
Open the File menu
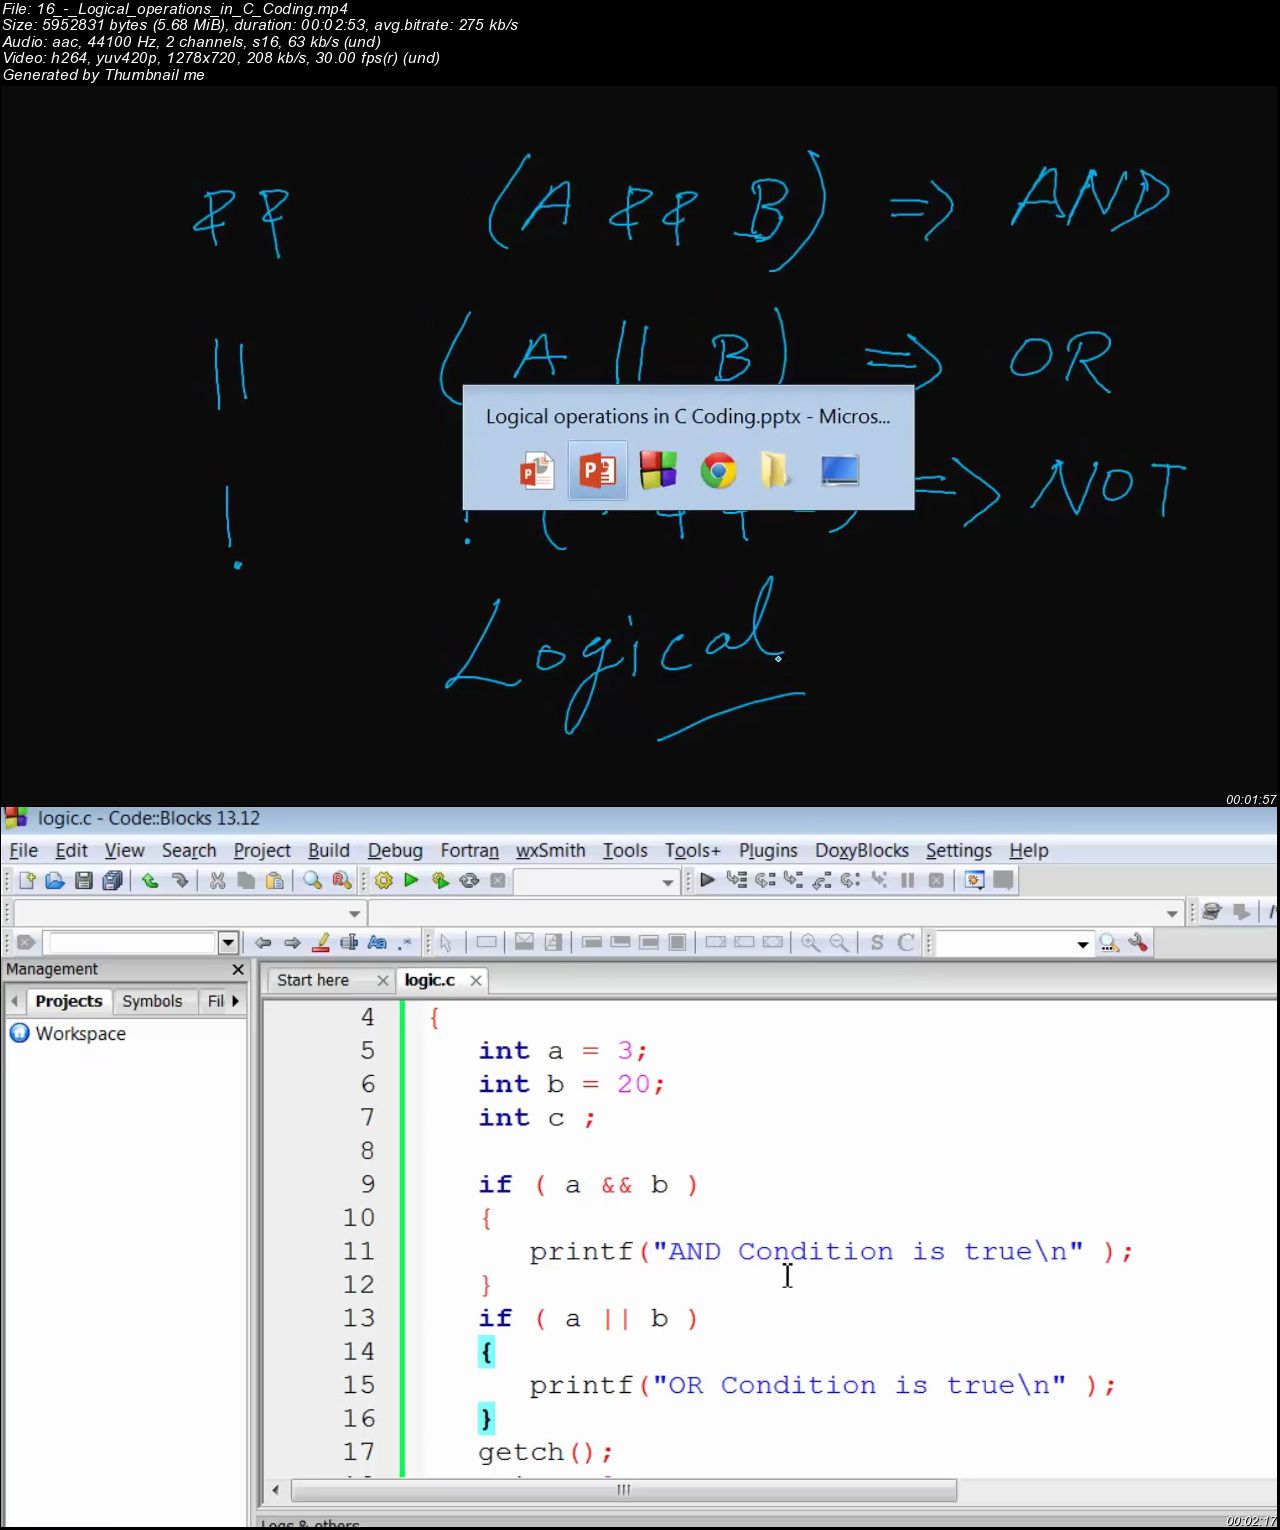(x=23, y=850)
